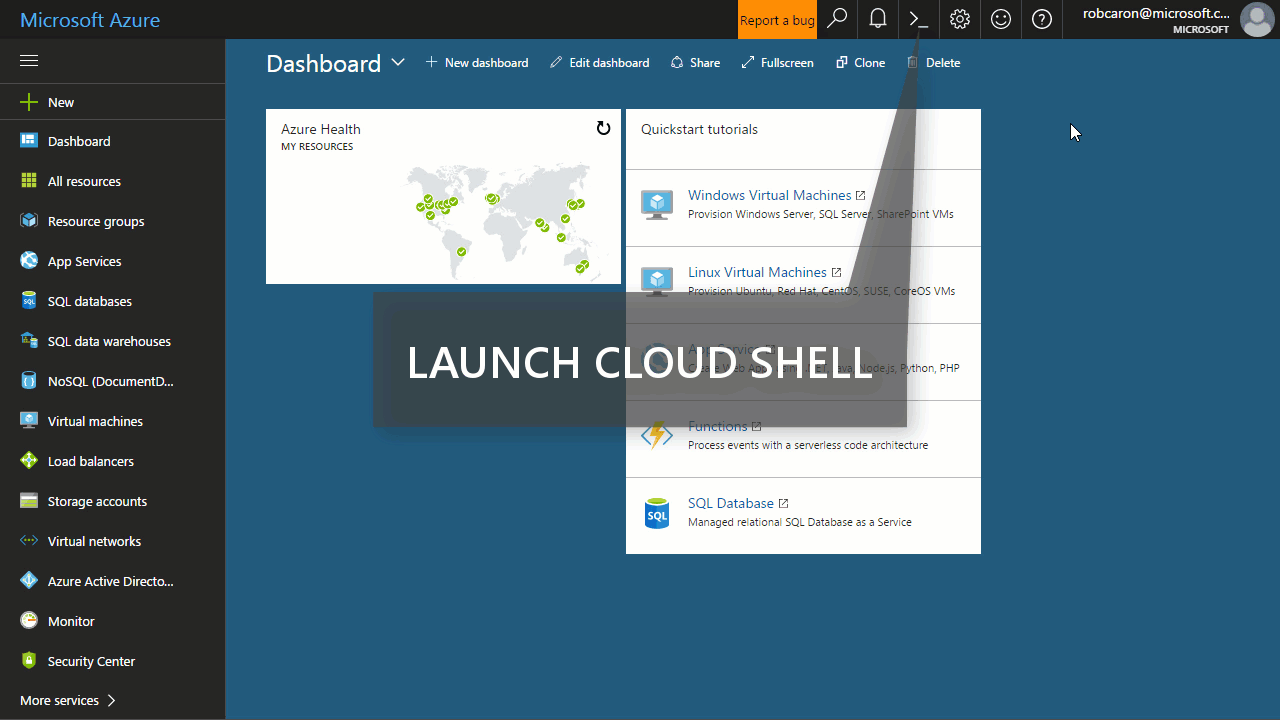1280x720 pixels.
Task: Click the Load balancers diamond icon
Action: pos(29,461)
